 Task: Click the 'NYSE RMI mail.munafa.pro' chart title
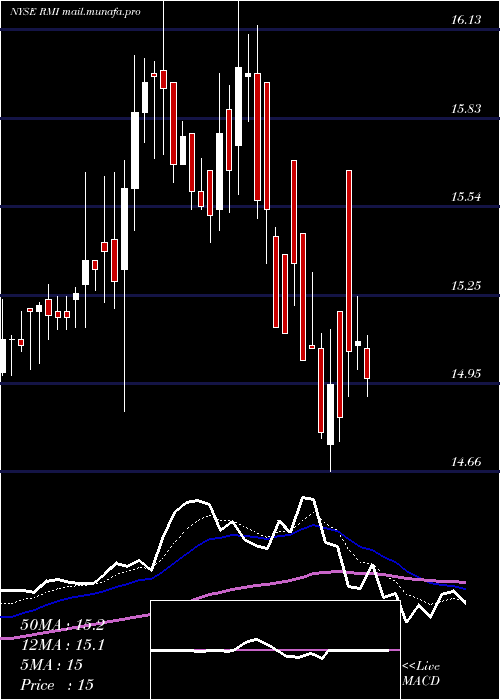(75, 12)
